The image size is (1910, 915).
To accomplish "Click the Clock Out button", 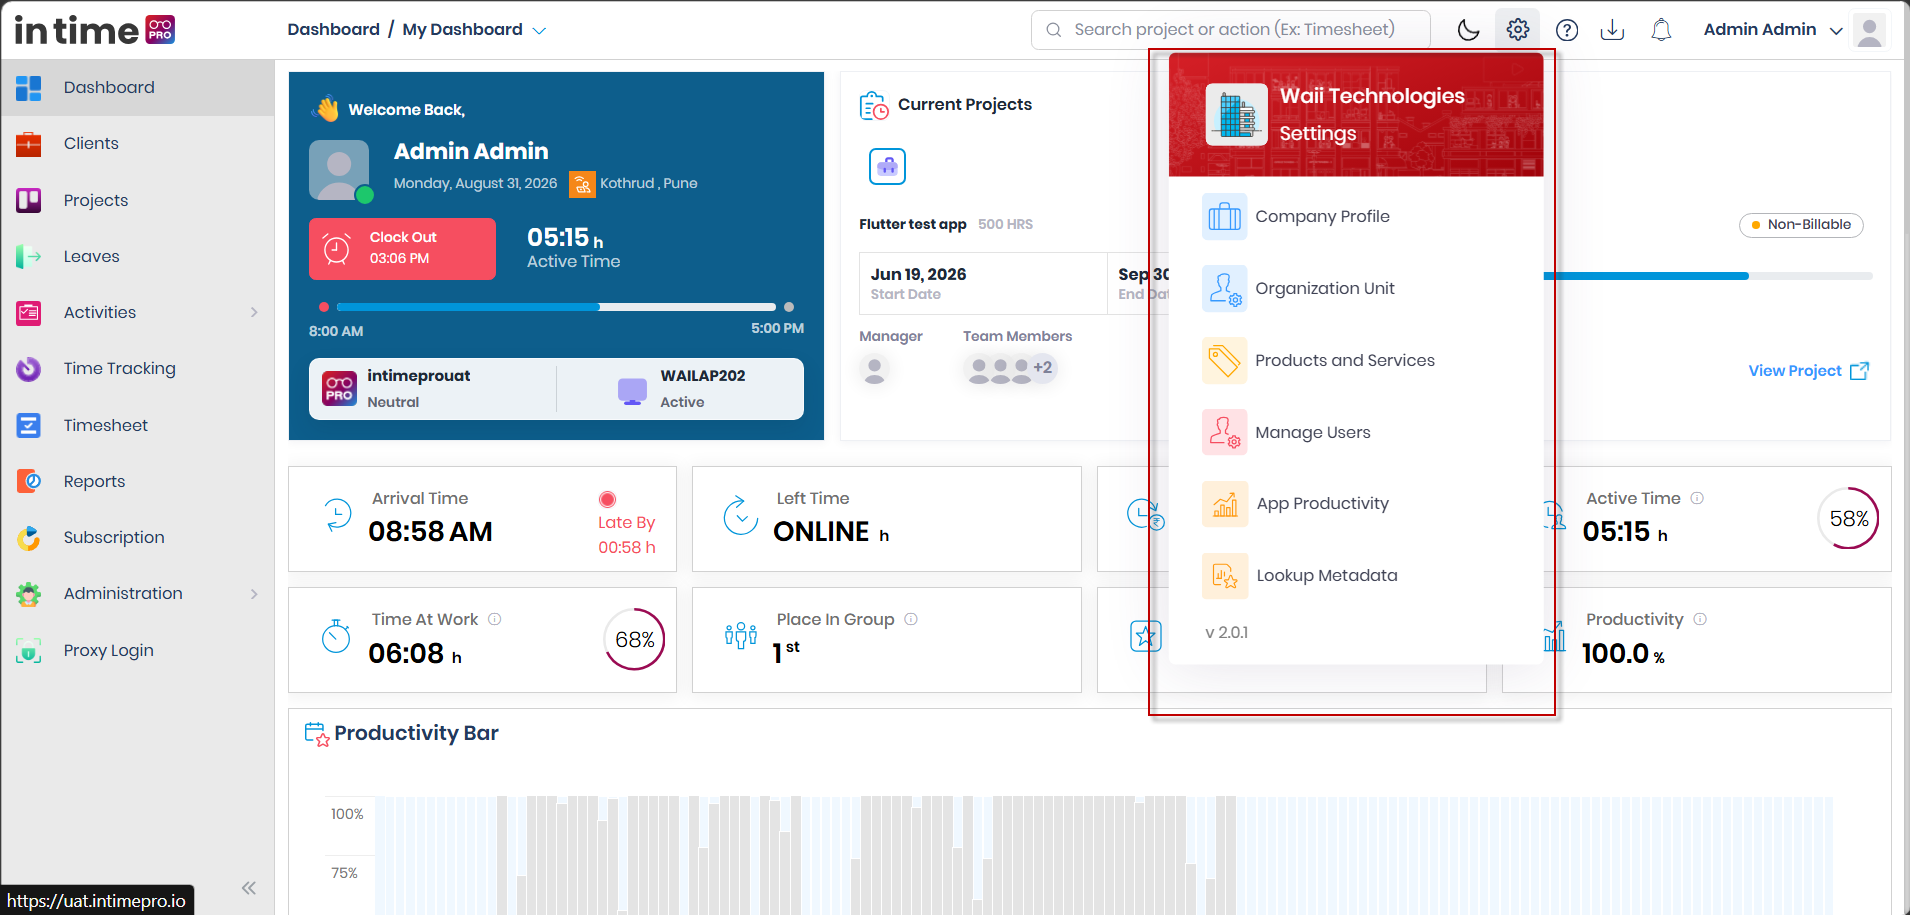I will click(402, 248).
